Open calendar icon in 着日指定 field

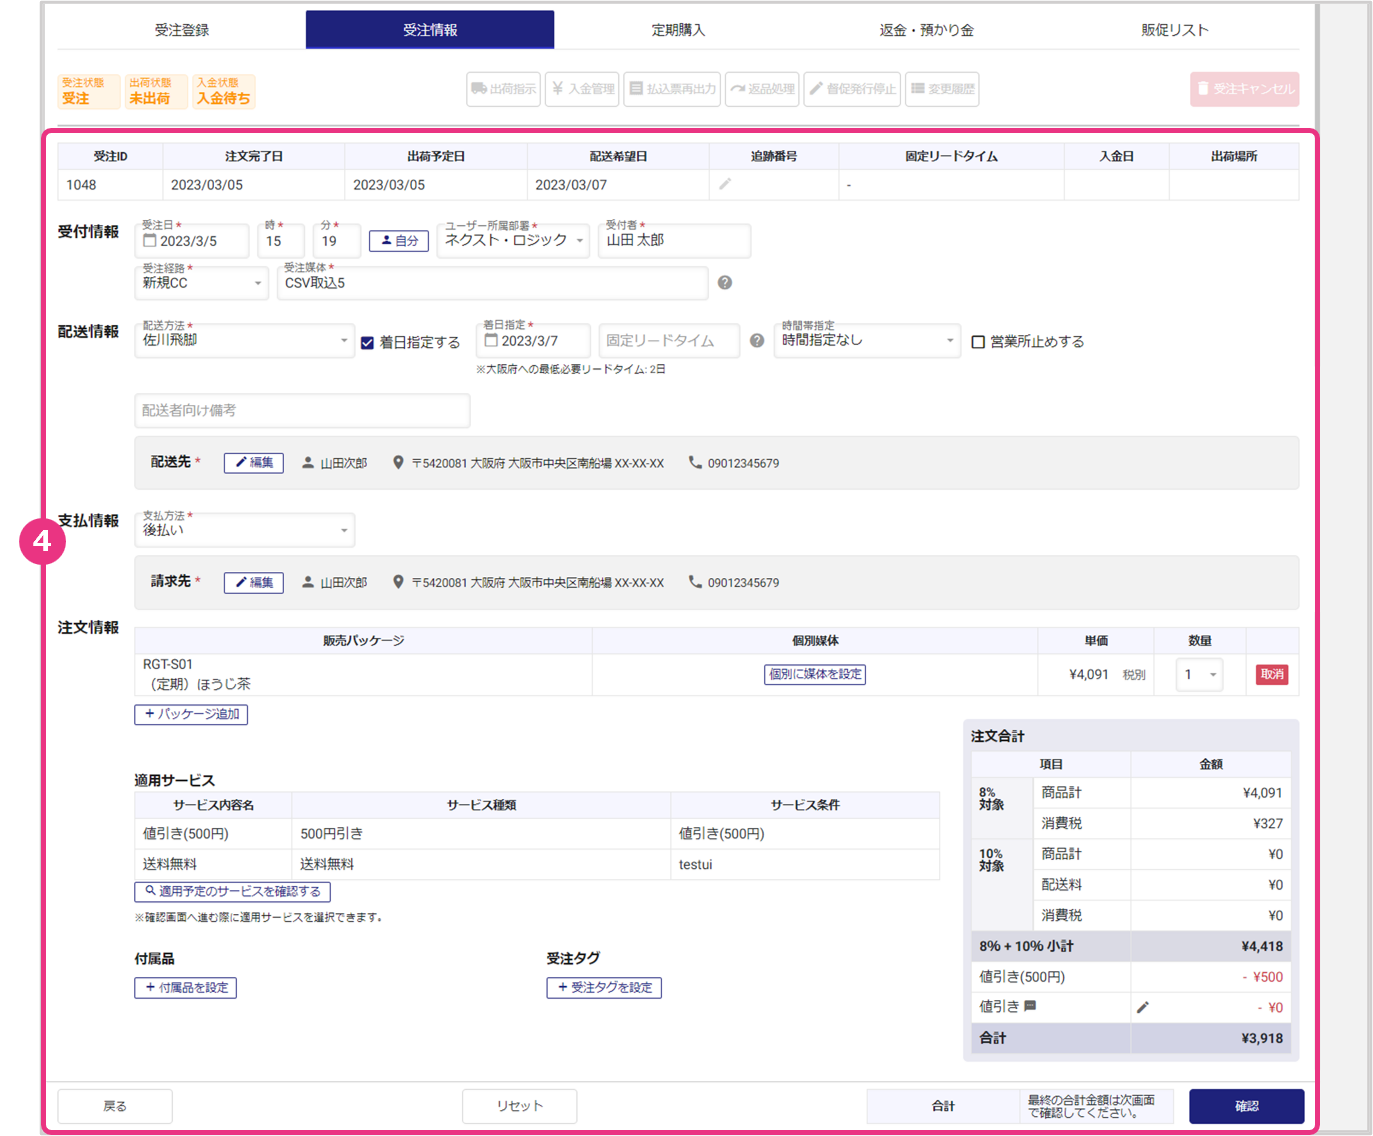(x=491, y=341)
